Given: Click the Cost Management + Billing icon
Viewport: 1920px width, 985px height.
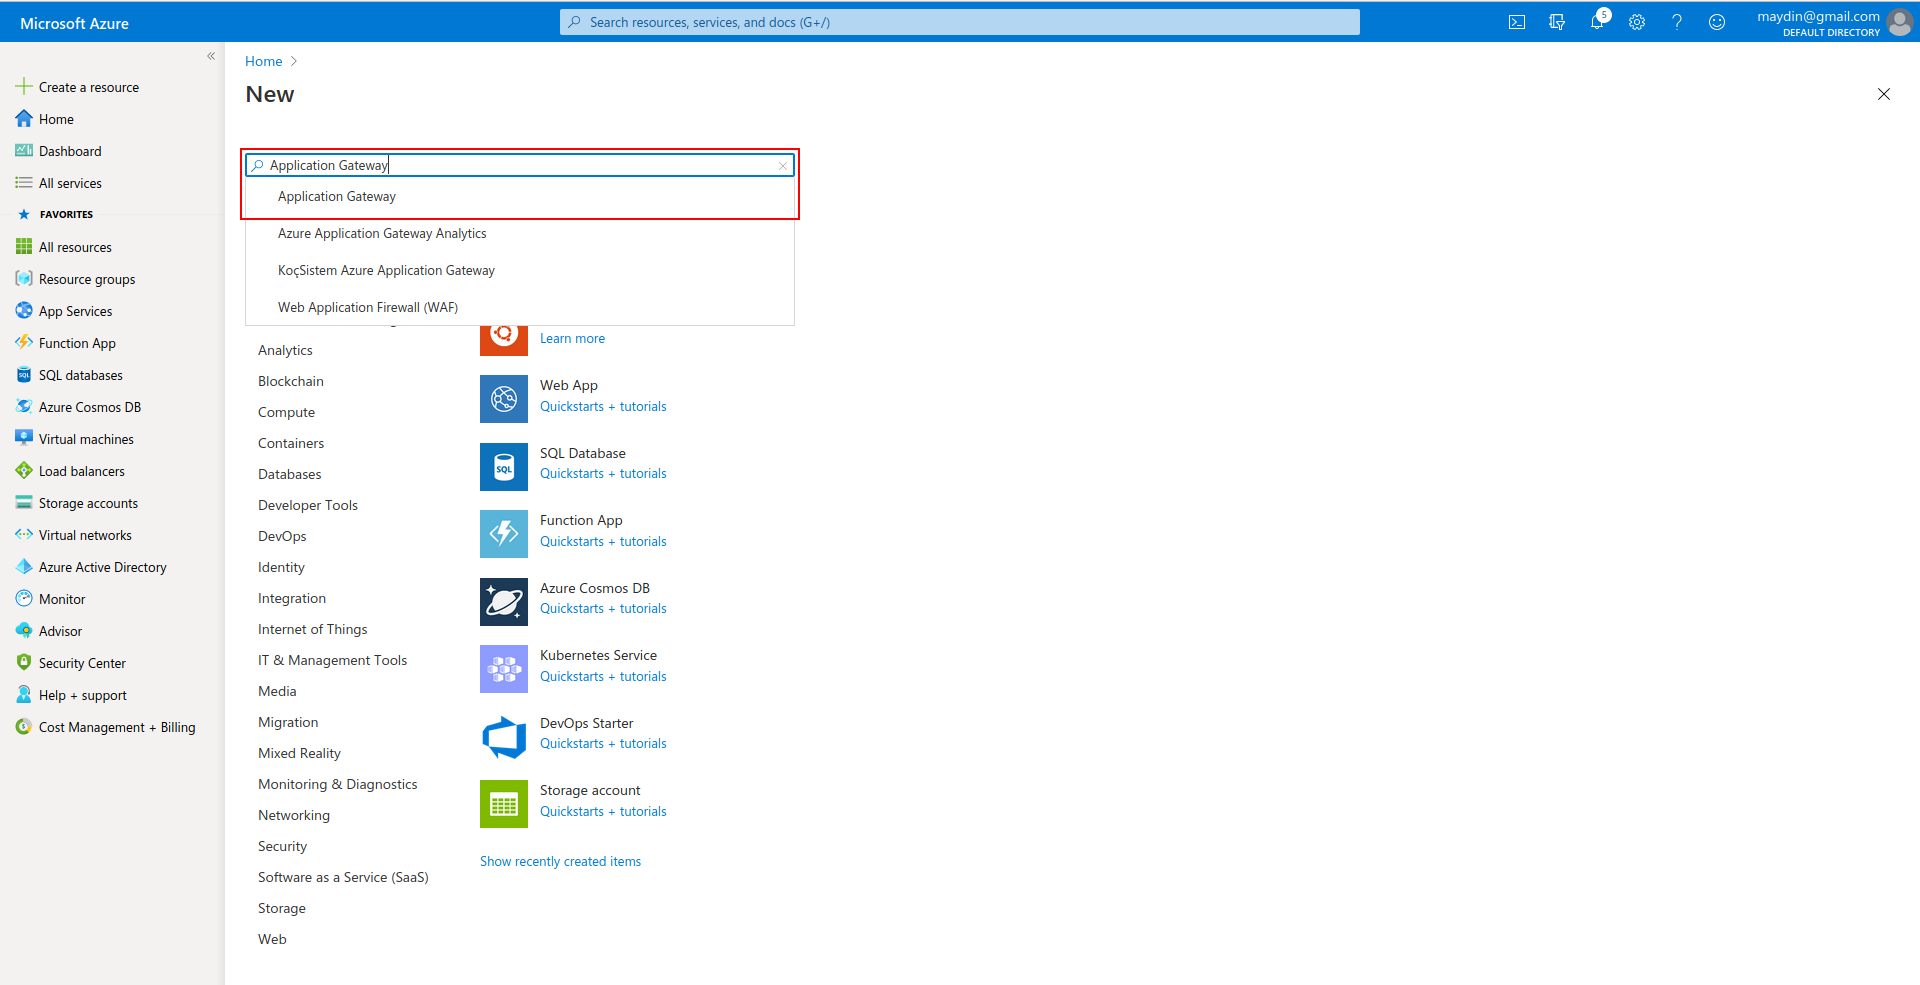Looking at the screenshot, I should point(24,727).
